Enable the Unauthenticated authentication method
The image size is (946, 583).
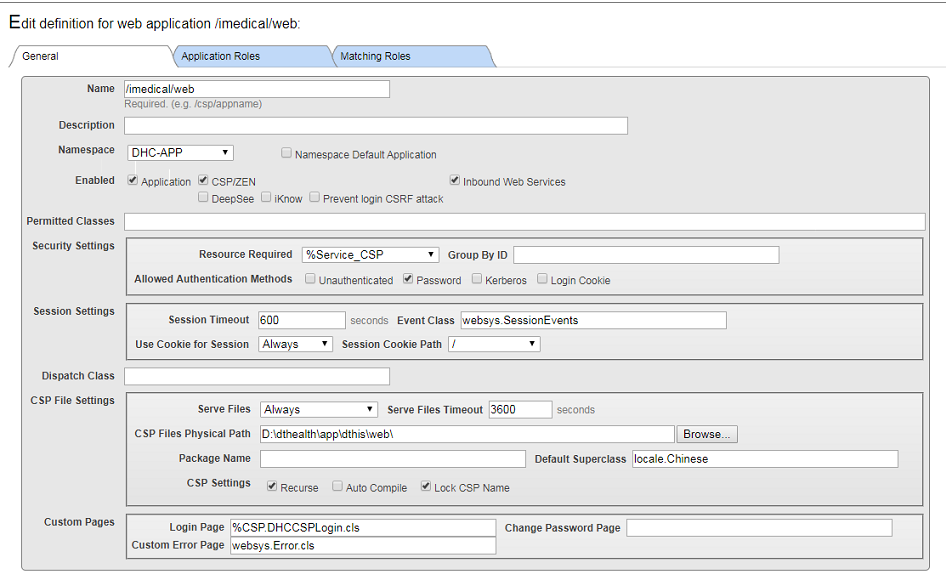(x=311, y=280)
